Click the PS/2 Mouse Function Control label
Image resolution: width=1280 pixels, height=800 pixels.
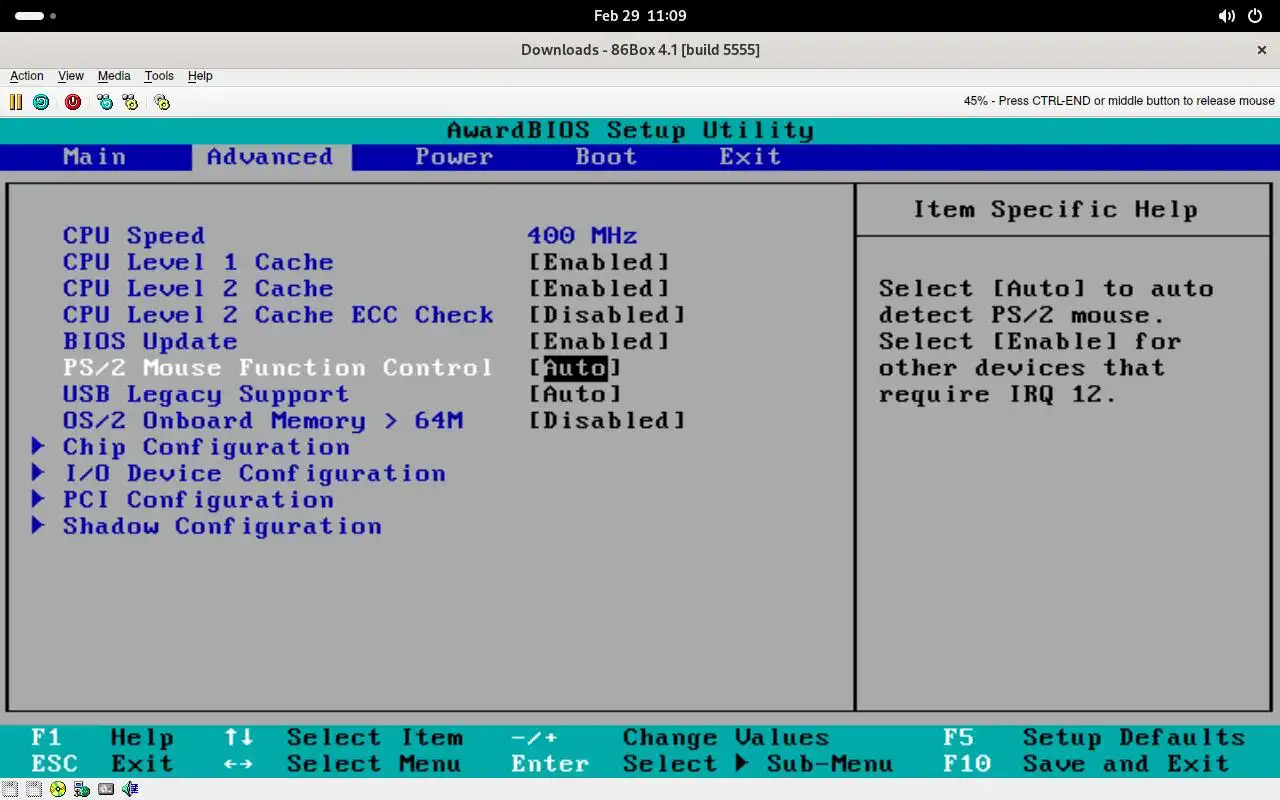tap(278, 368)
